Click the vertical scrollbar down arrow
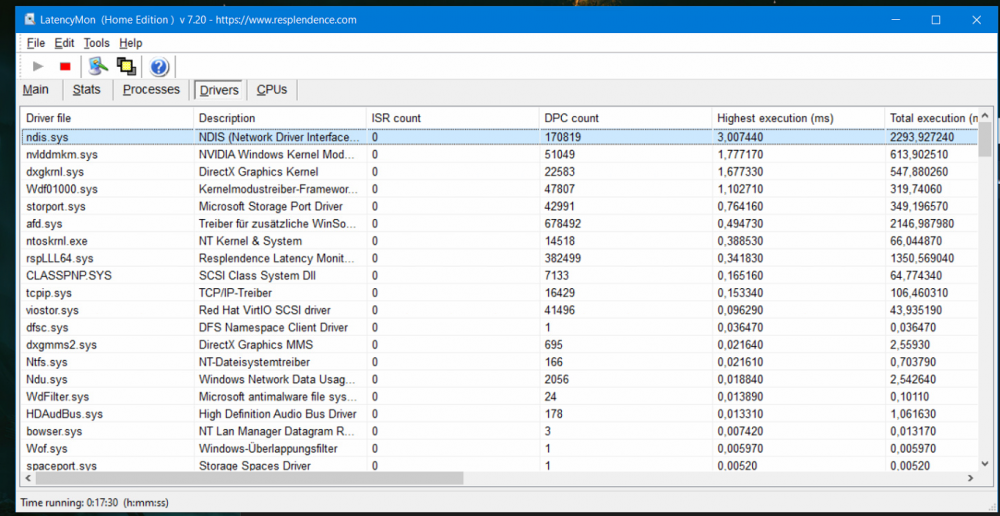The width and height of the screenshot is (1000, 516). 985,464
